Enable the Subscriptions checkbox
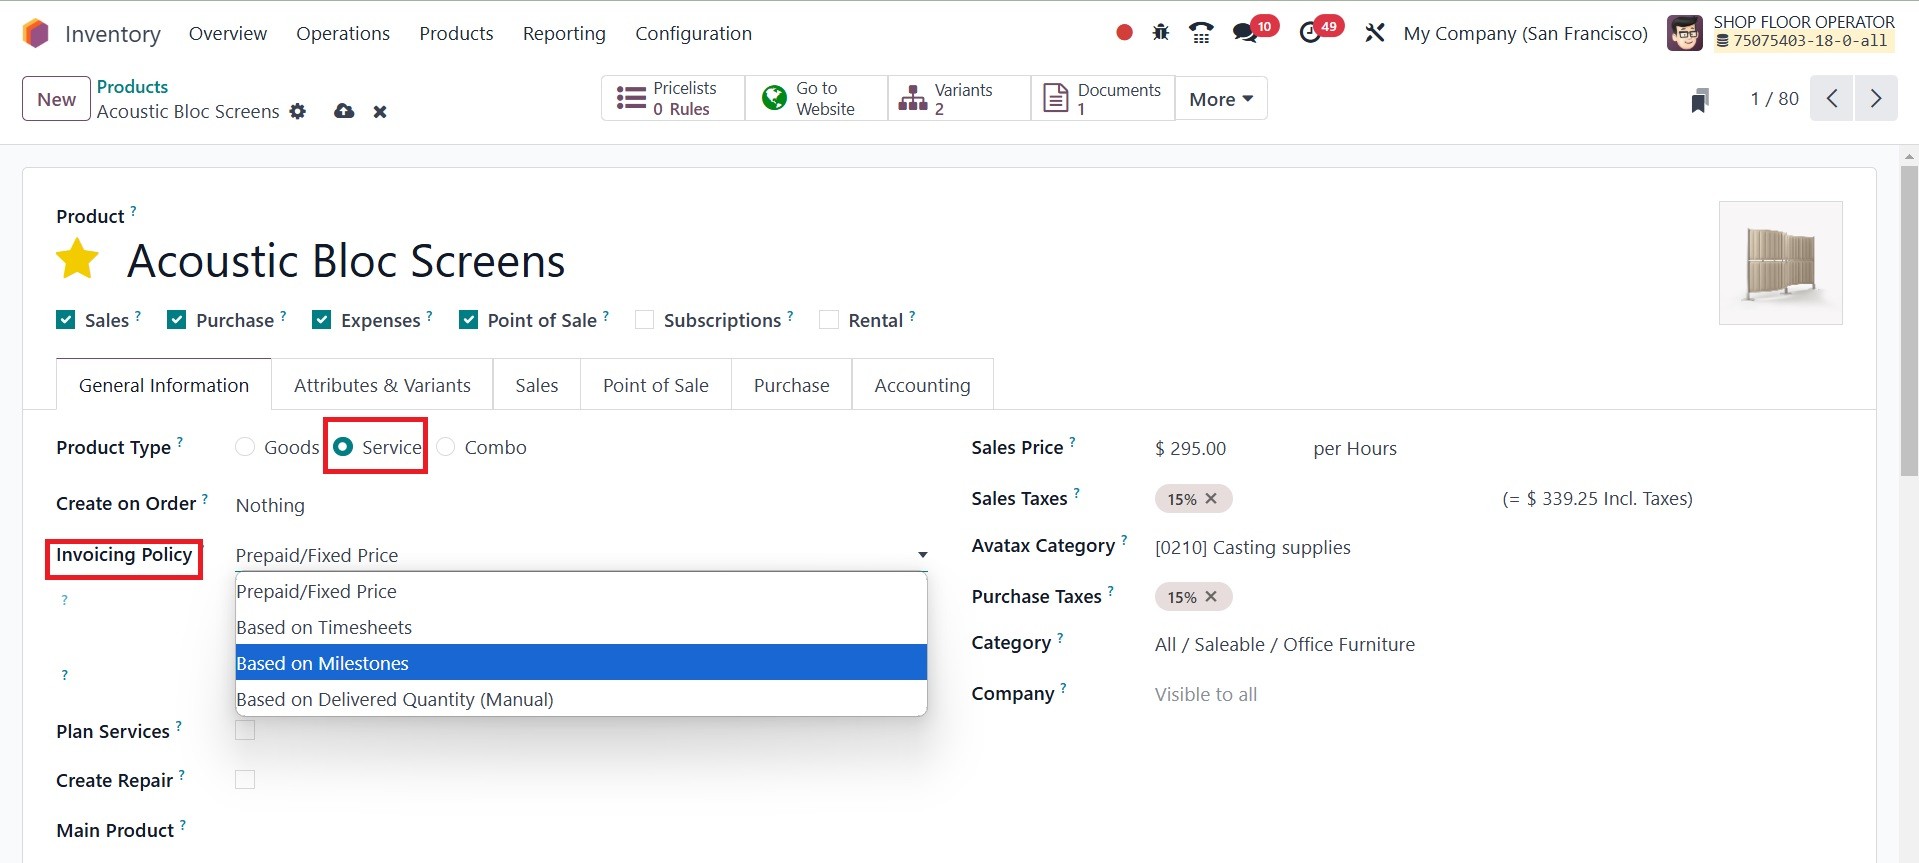Viewport: 1919px width, 863px height. [x=645, y=320]
